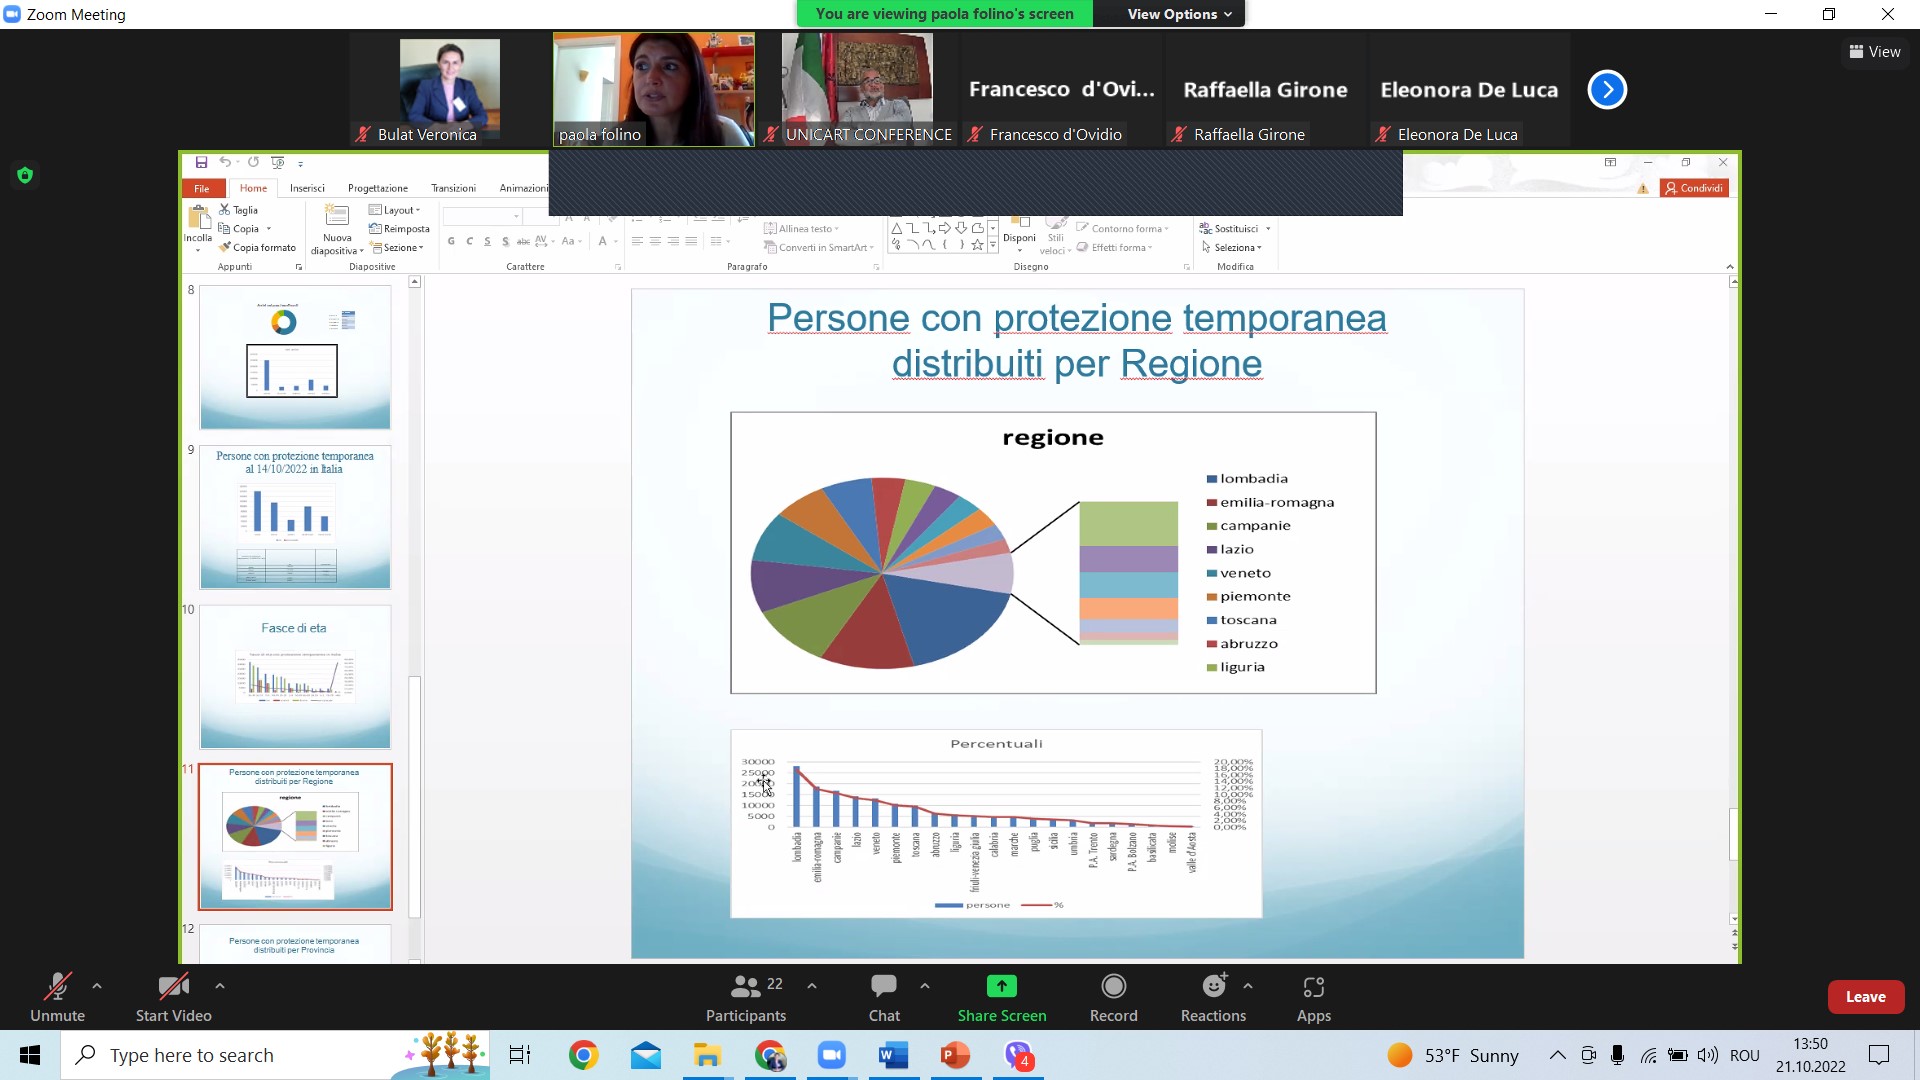Screen dimensions: 1920x1080
Task: Expand the View Options dropdown
Action: (x=1179, y=14)
